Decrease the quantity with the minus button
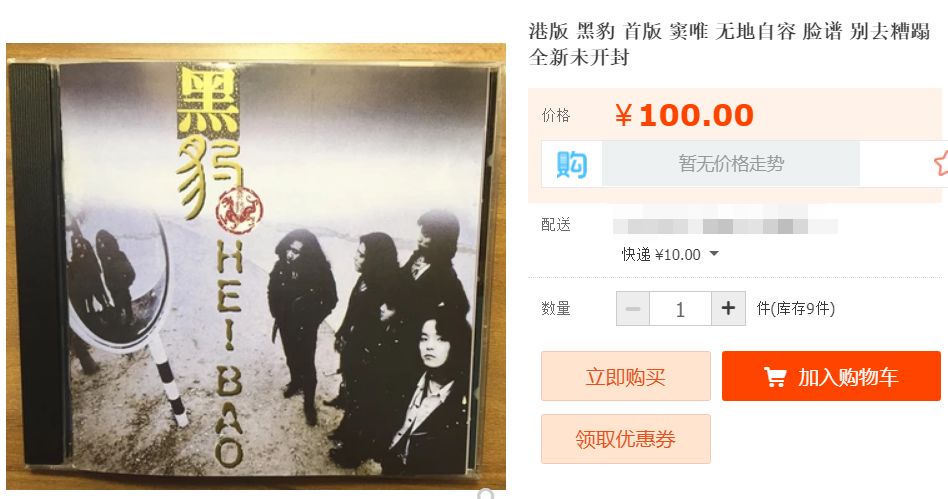The width and height of the screenshot is (948, 499). point(633,308)
